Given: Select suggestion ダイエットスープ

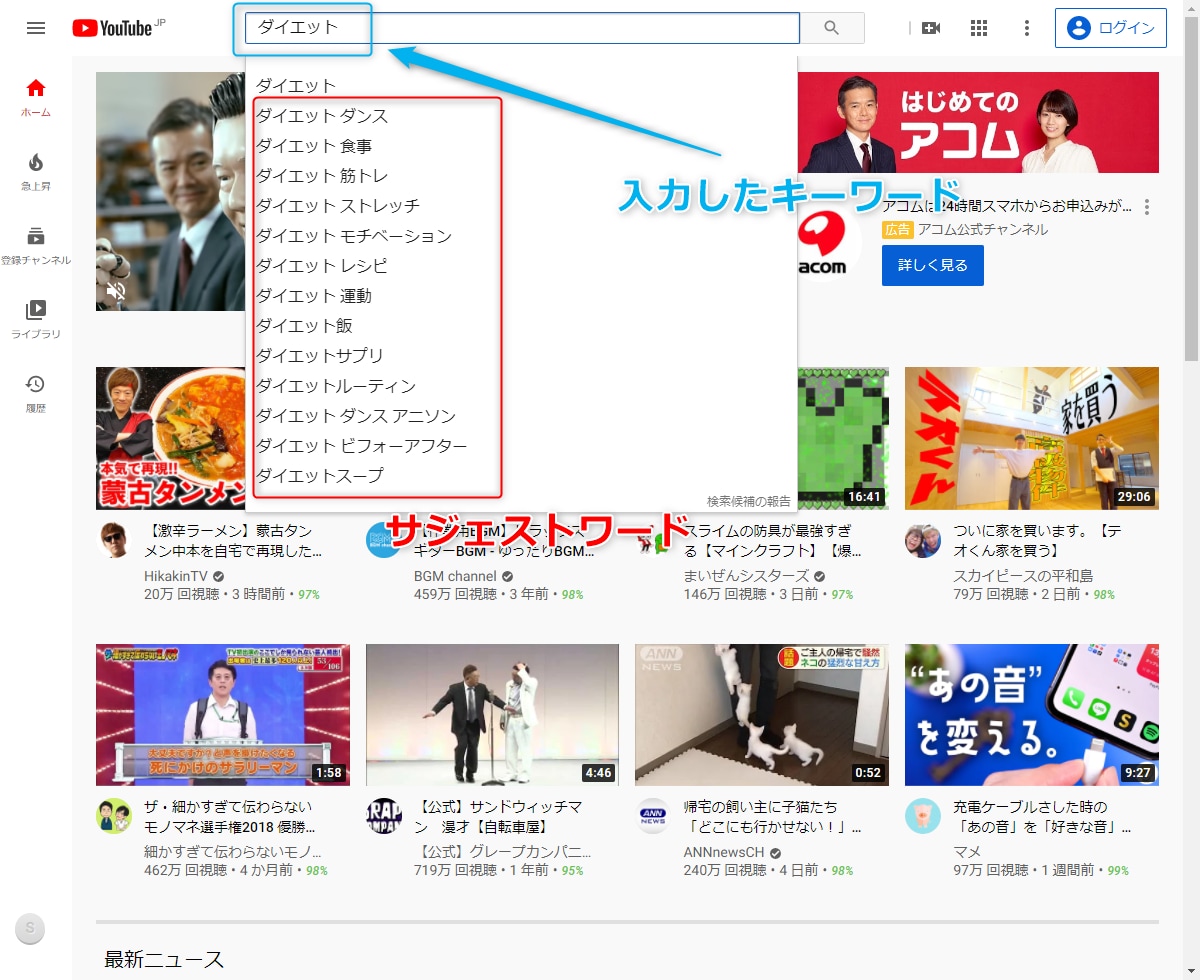Looking at the screenshot, I should pyautogui.click(x=521, y=476).
